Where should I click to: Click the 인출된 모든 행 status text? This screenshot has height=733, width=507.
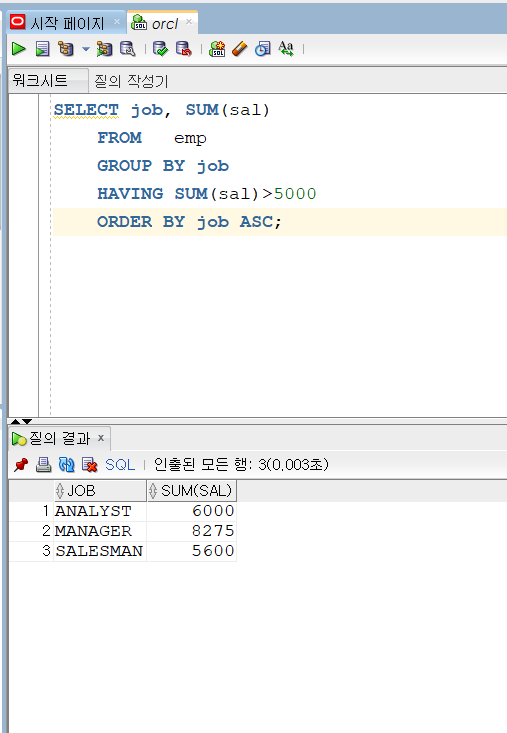(x=241, y=465)
